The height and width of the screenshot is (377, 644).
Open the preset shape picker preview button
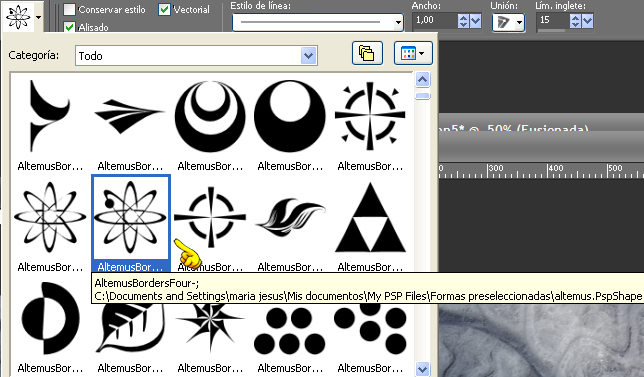pos(22,17)
